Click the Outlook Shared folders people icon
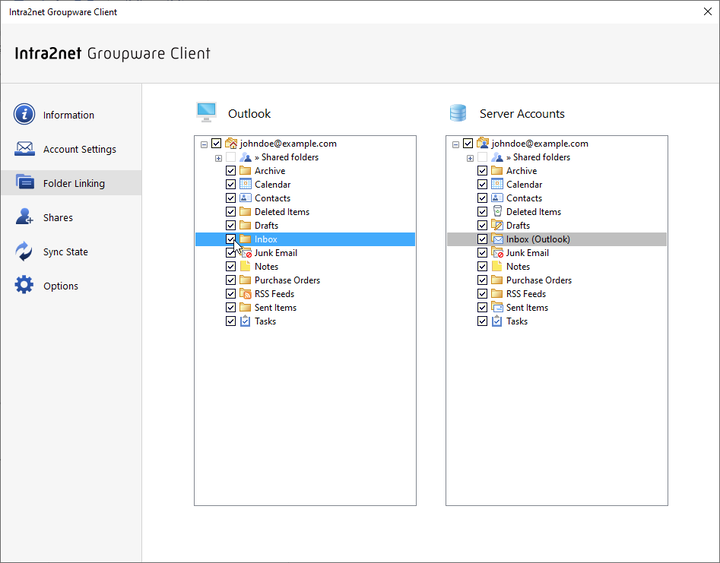This screenshot has width=720, height=563. point(246,157)
